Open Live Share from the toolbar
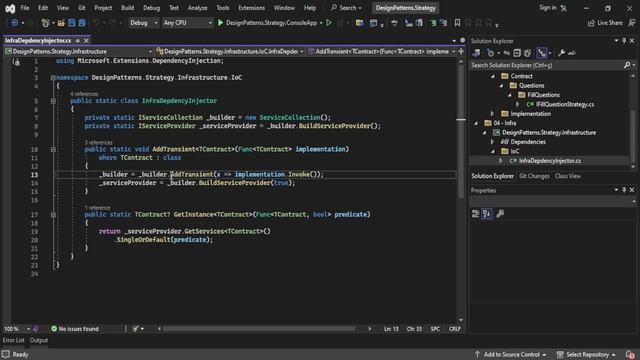640x360 pixels. point(605,23)
